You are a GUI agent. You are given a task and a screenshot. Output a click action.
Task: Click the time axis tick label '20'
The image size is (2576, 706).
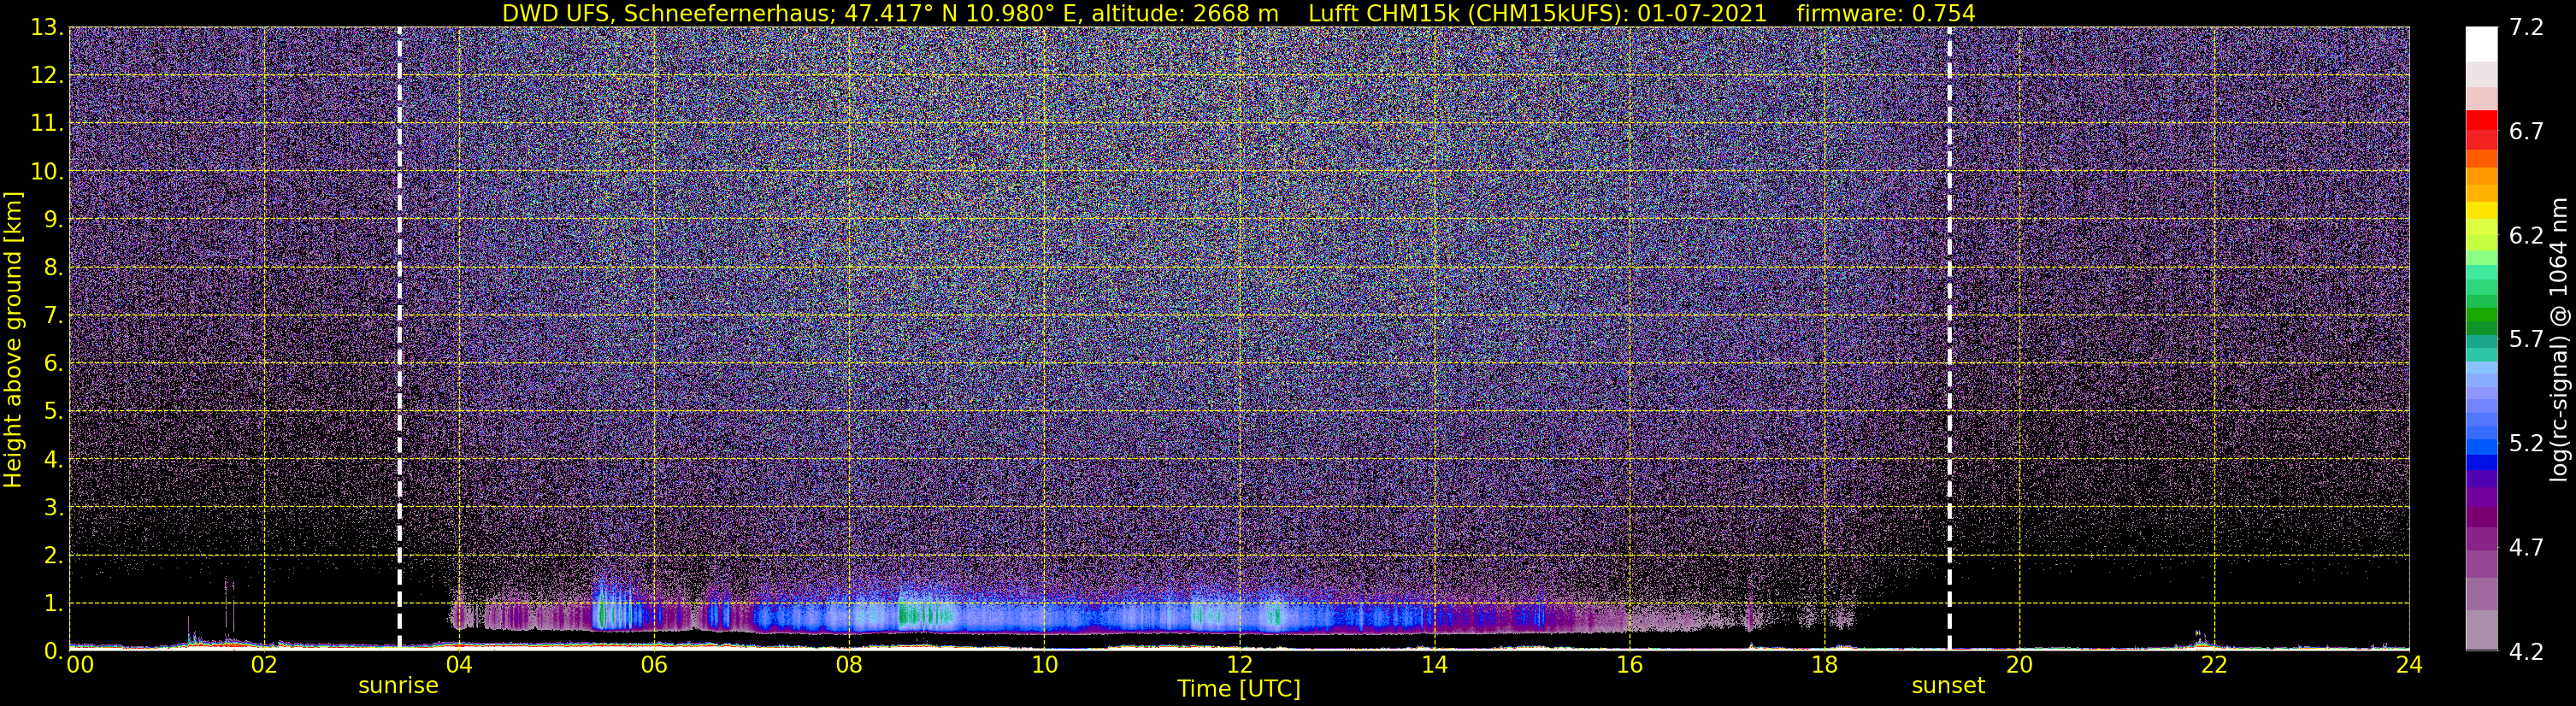click(x=2019, y=665)
